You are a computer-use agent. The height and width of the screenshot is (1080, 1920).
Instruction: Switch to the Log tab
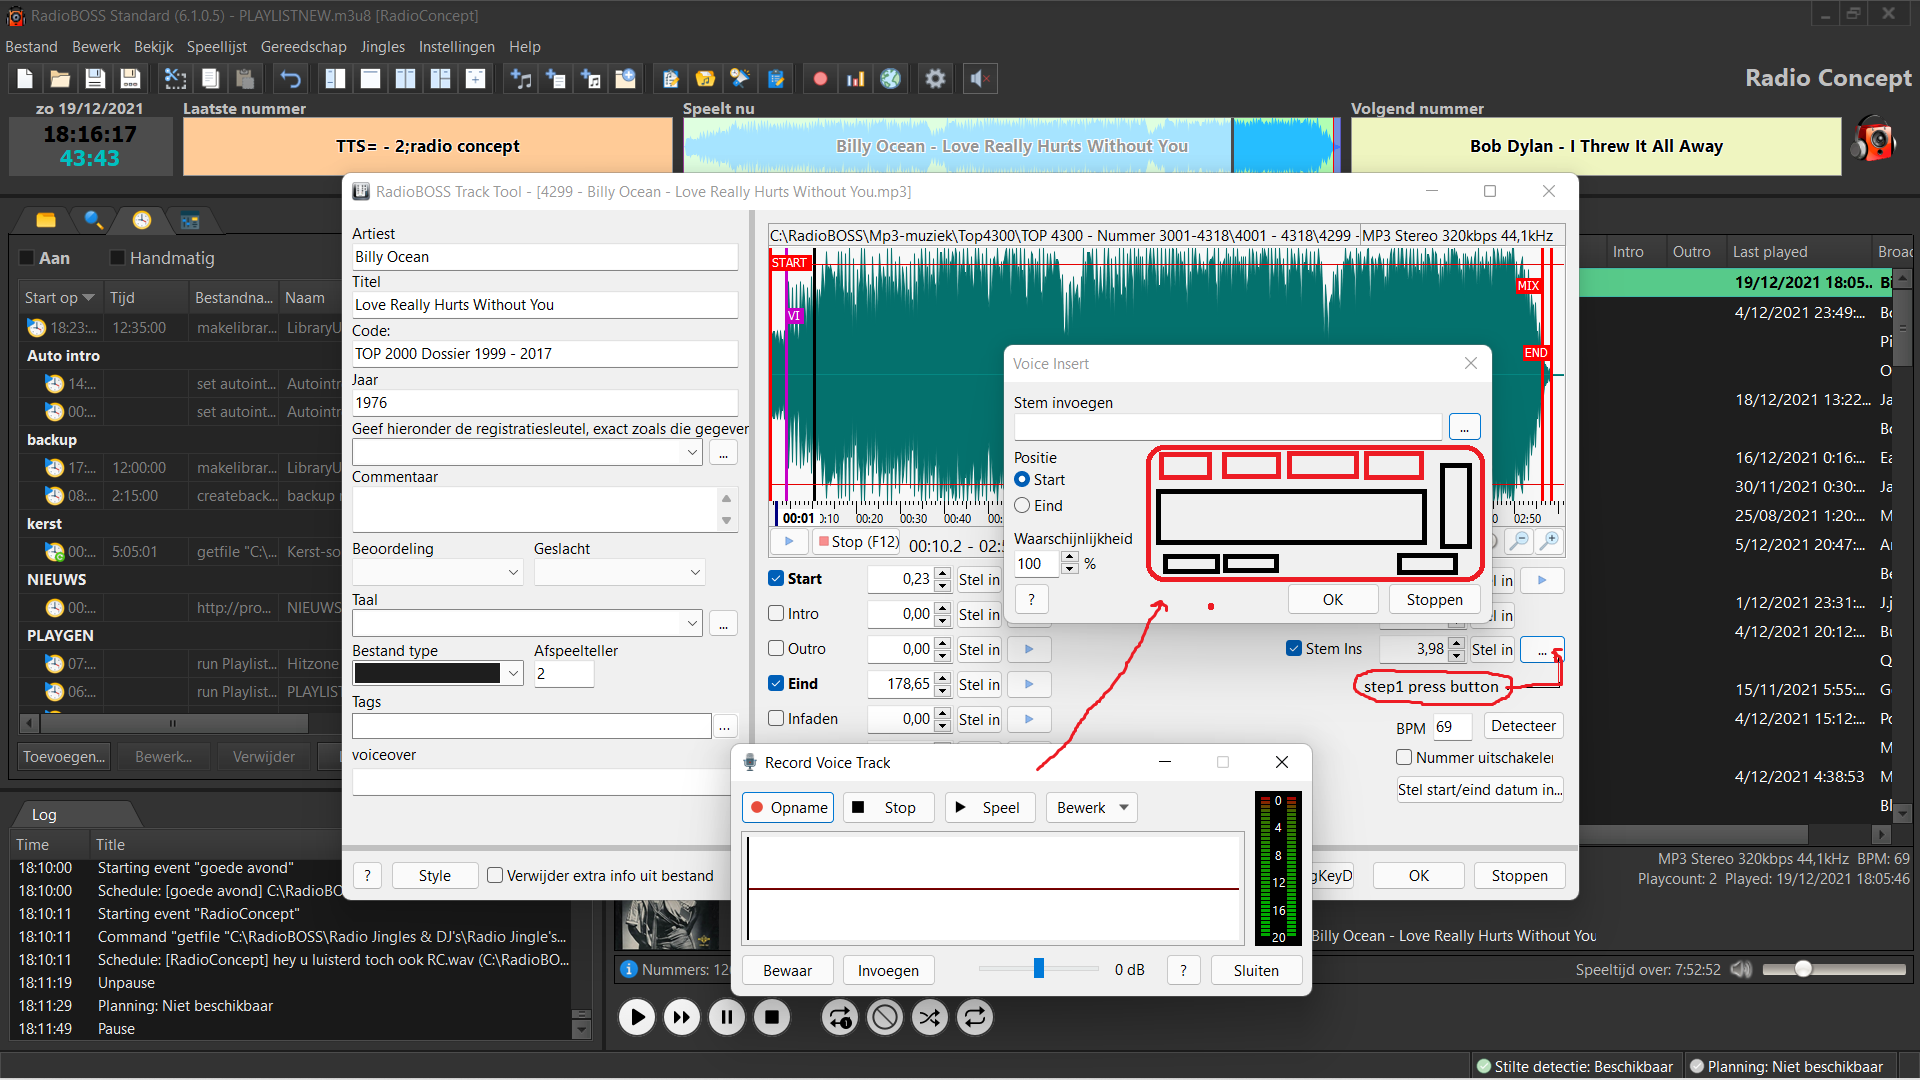click(x=44, y=814)
